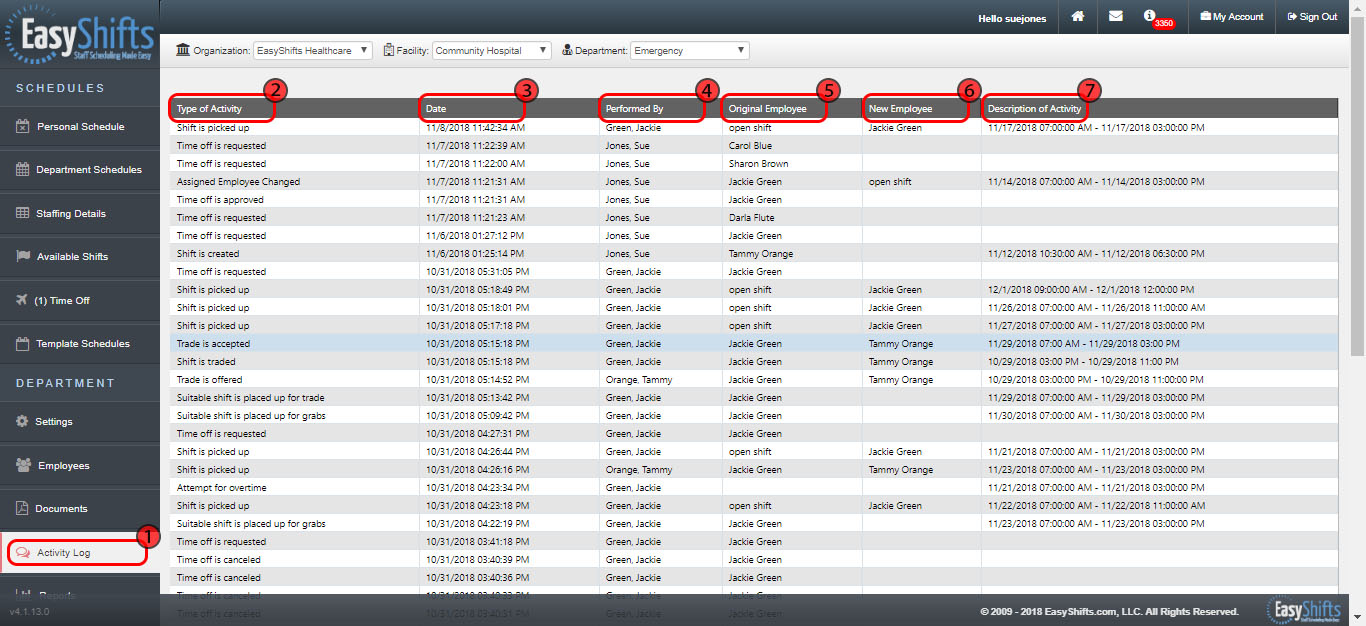1366x626 pixels.
Task: Select the 'Trade is accepted' row
Action: tap(754, 343)
